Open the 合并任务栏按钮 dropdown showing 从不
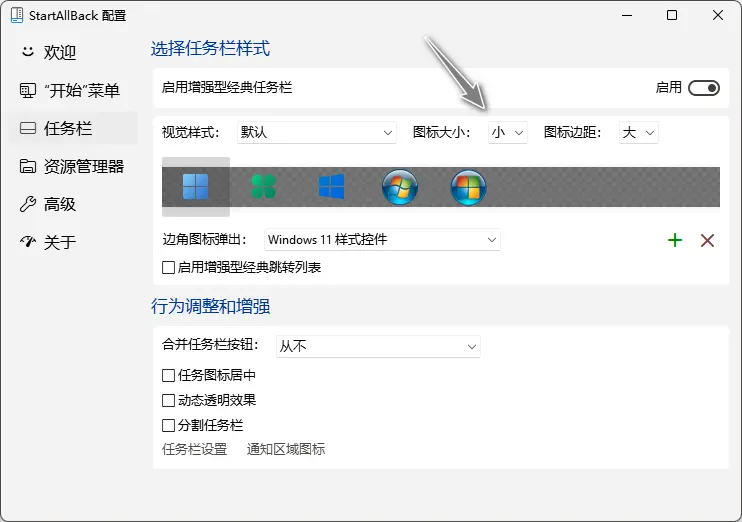 coord(378,346)
